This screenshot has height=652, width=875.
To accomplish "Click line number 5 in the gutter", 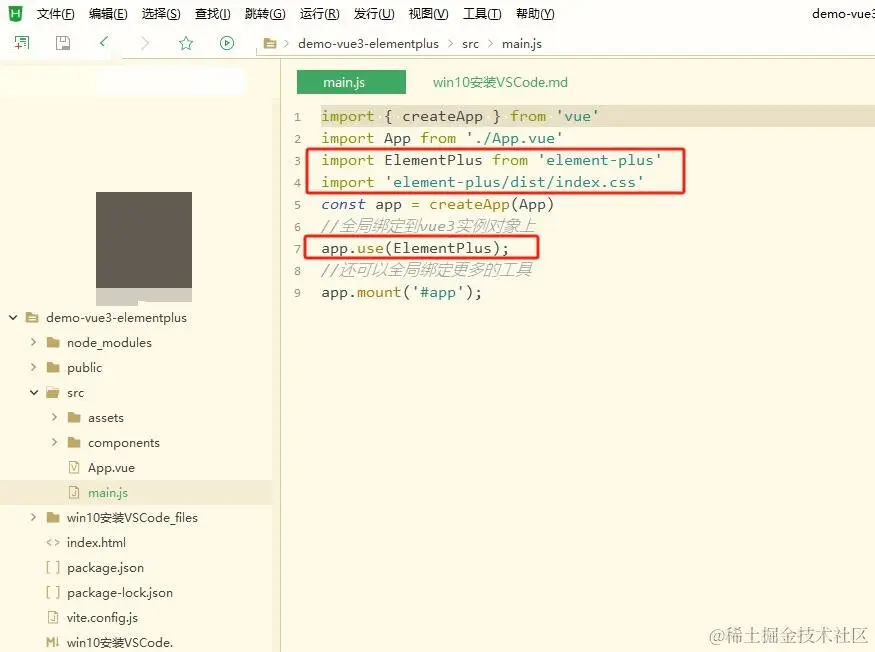I will (x=297, y=205).
